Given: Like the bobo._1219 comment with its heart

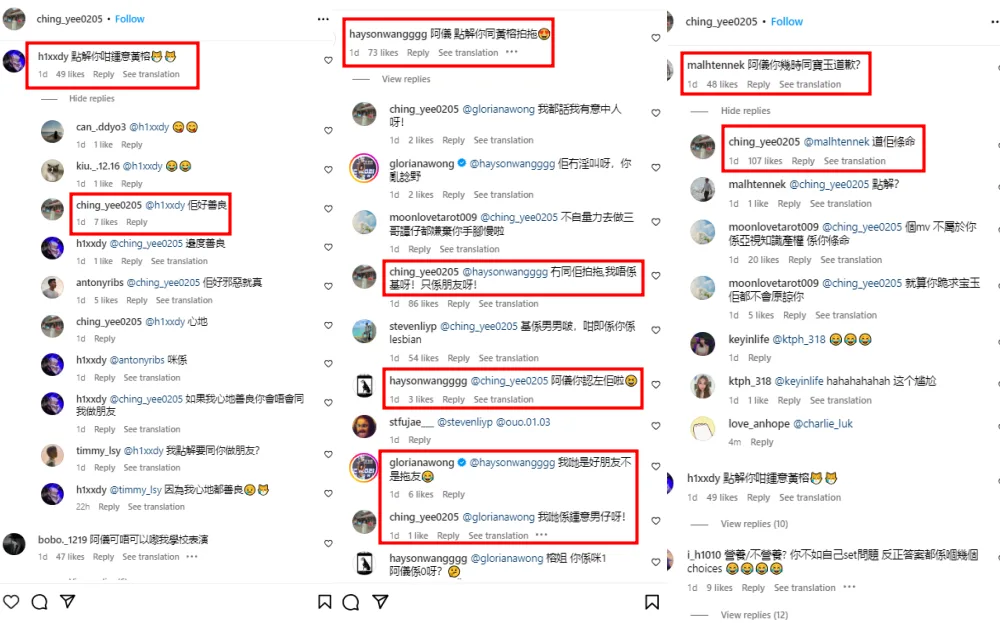Looking at the screenshot, I should pyautogui.click(x=328, y=543).
